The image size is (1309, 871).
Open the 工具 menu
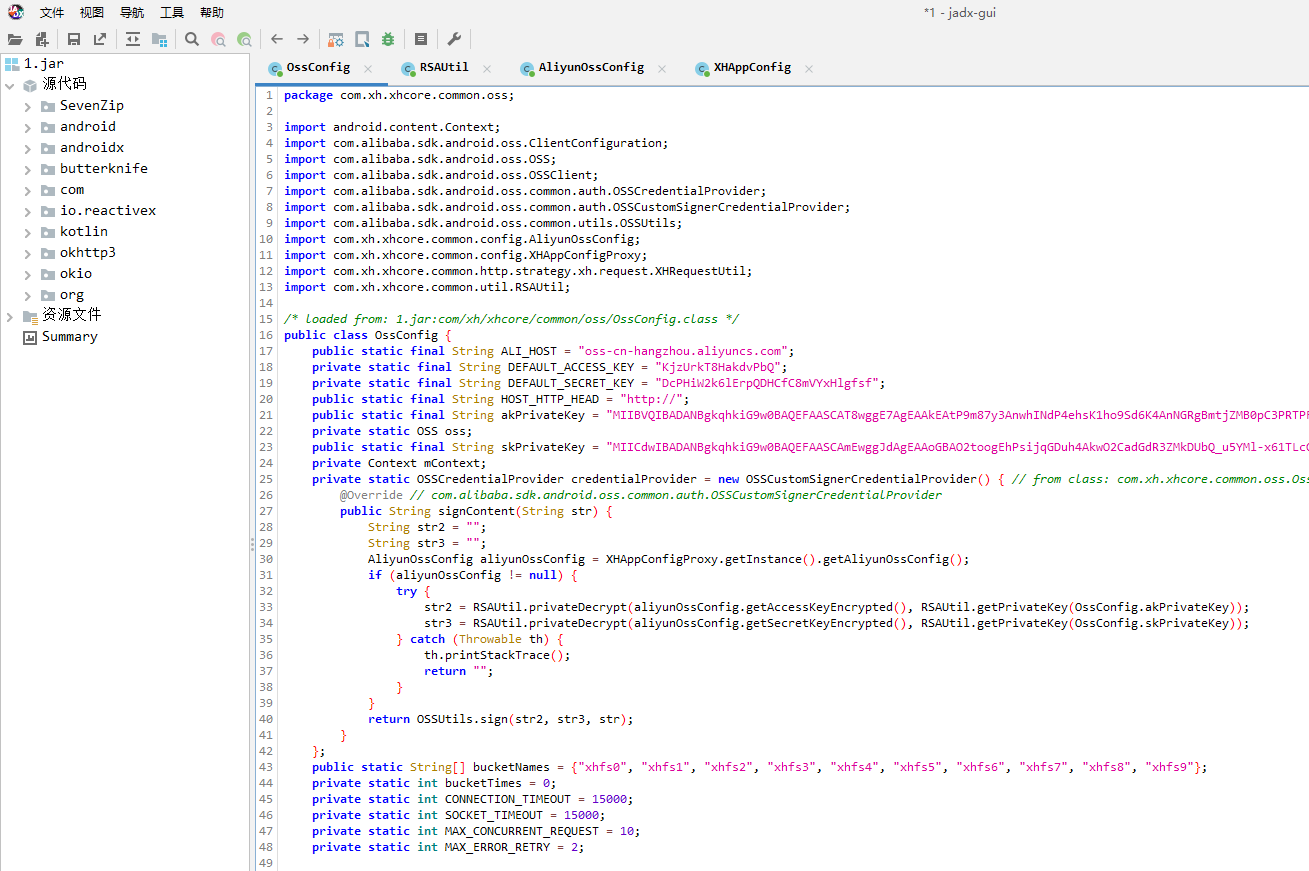coord(172,13)
